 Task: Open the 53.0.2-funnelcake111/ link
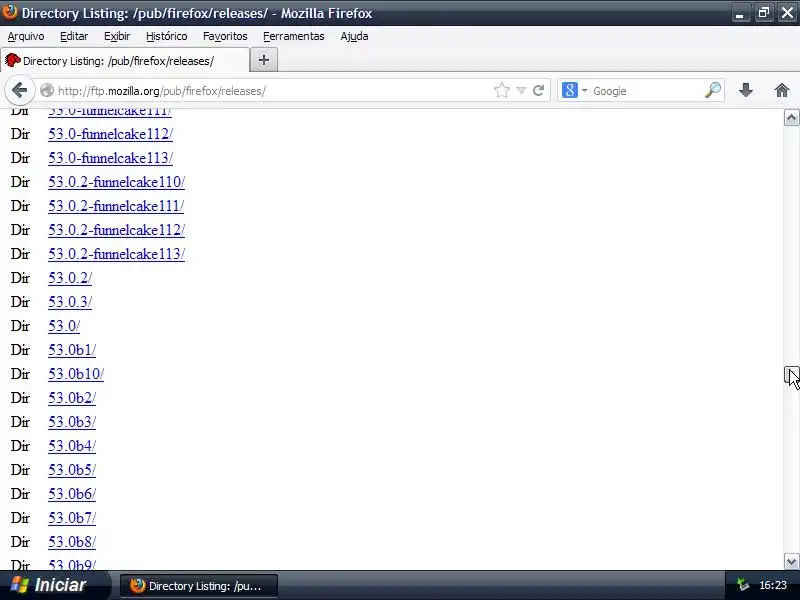(x=116, y=206)
